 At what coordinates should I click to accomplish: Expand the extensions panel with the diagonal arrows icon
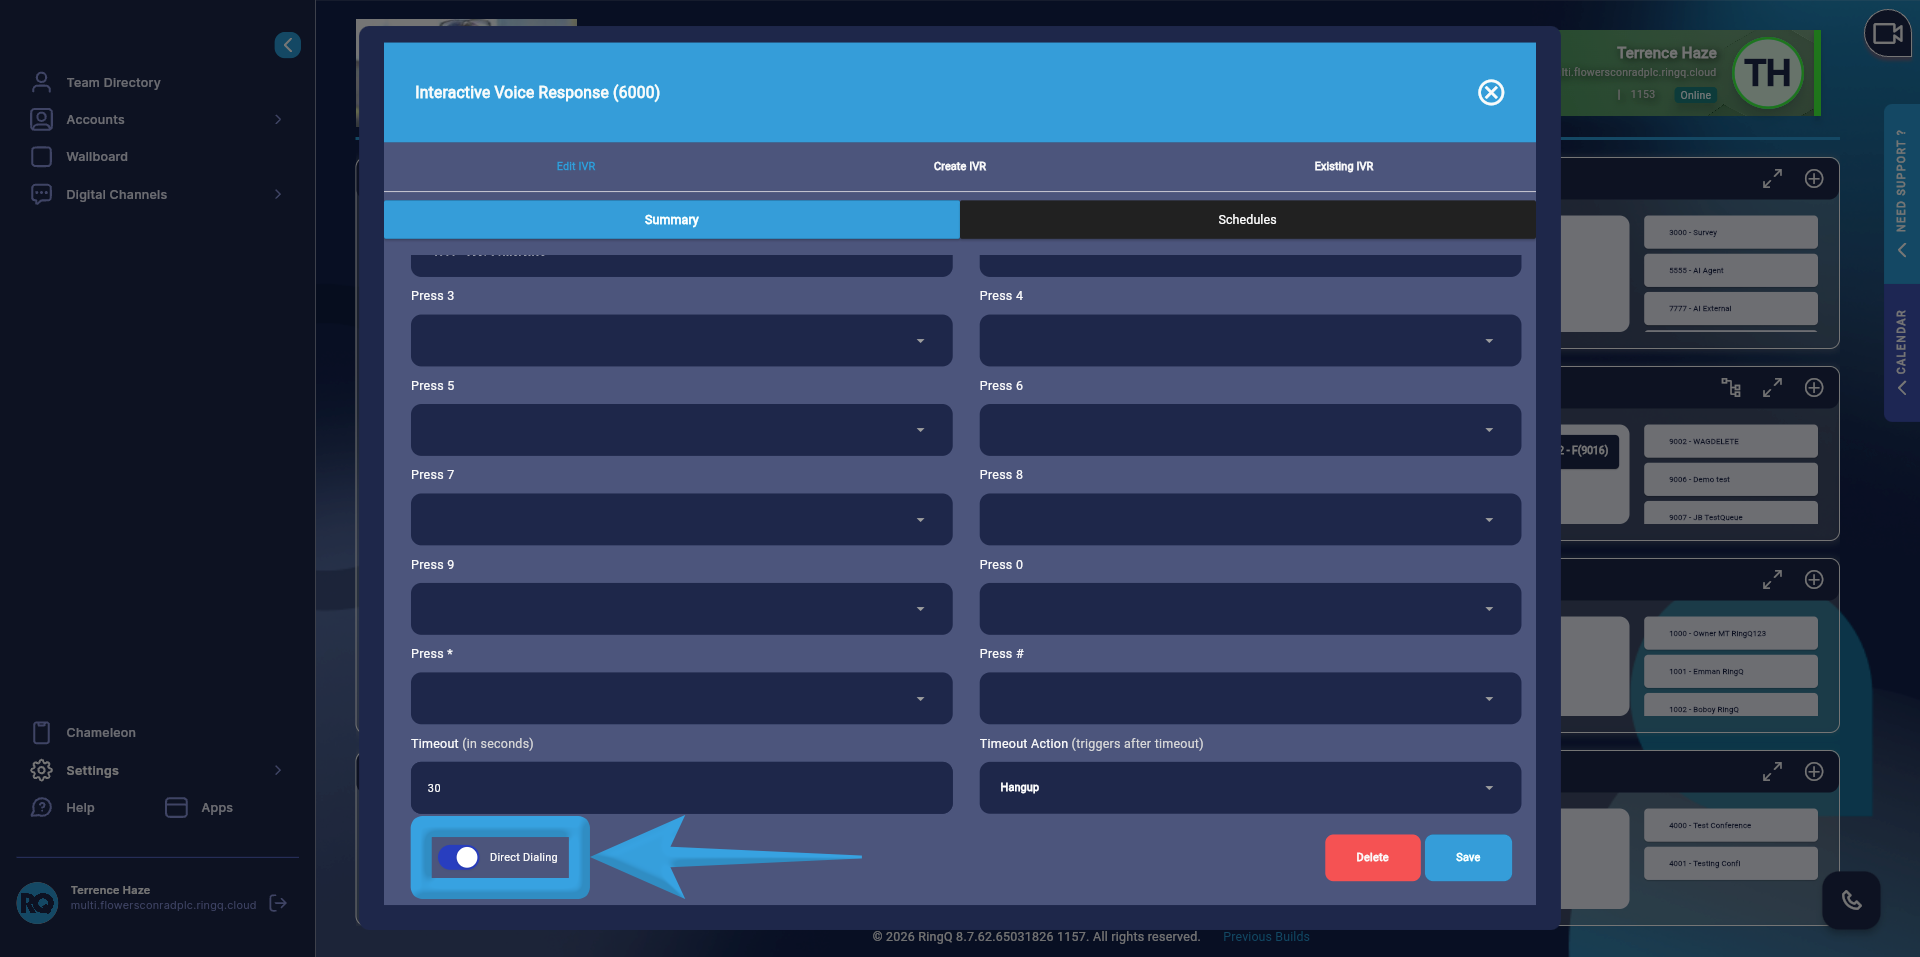pos(1772,579)
